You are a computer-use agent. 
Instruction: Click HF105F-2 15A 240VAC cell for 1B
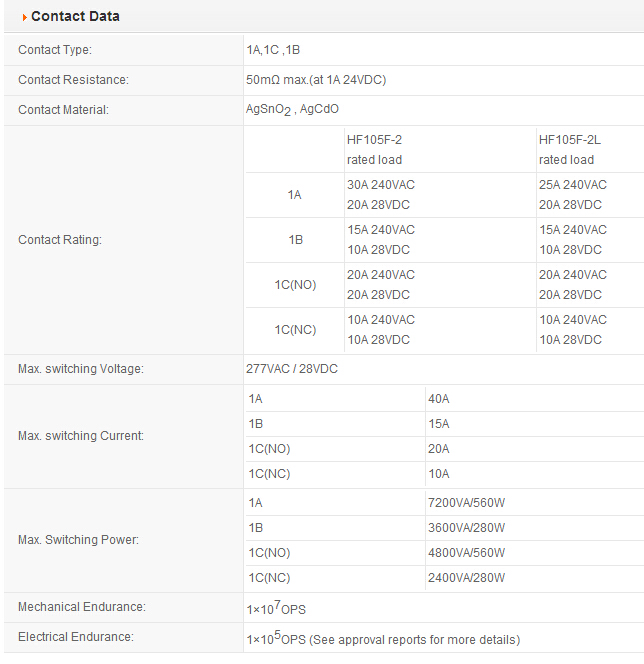[381, 230]
